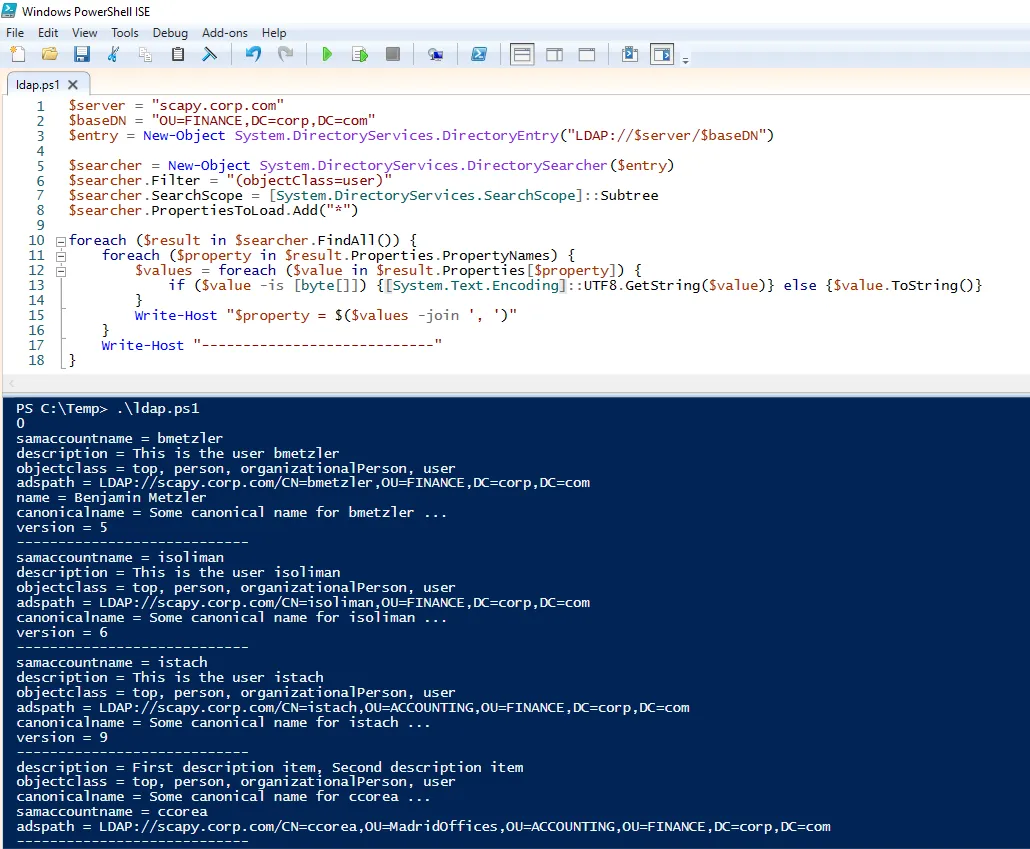Open the Help menu
The width and height of the screenshot is (1030, 849).
[x=274, y=33]
